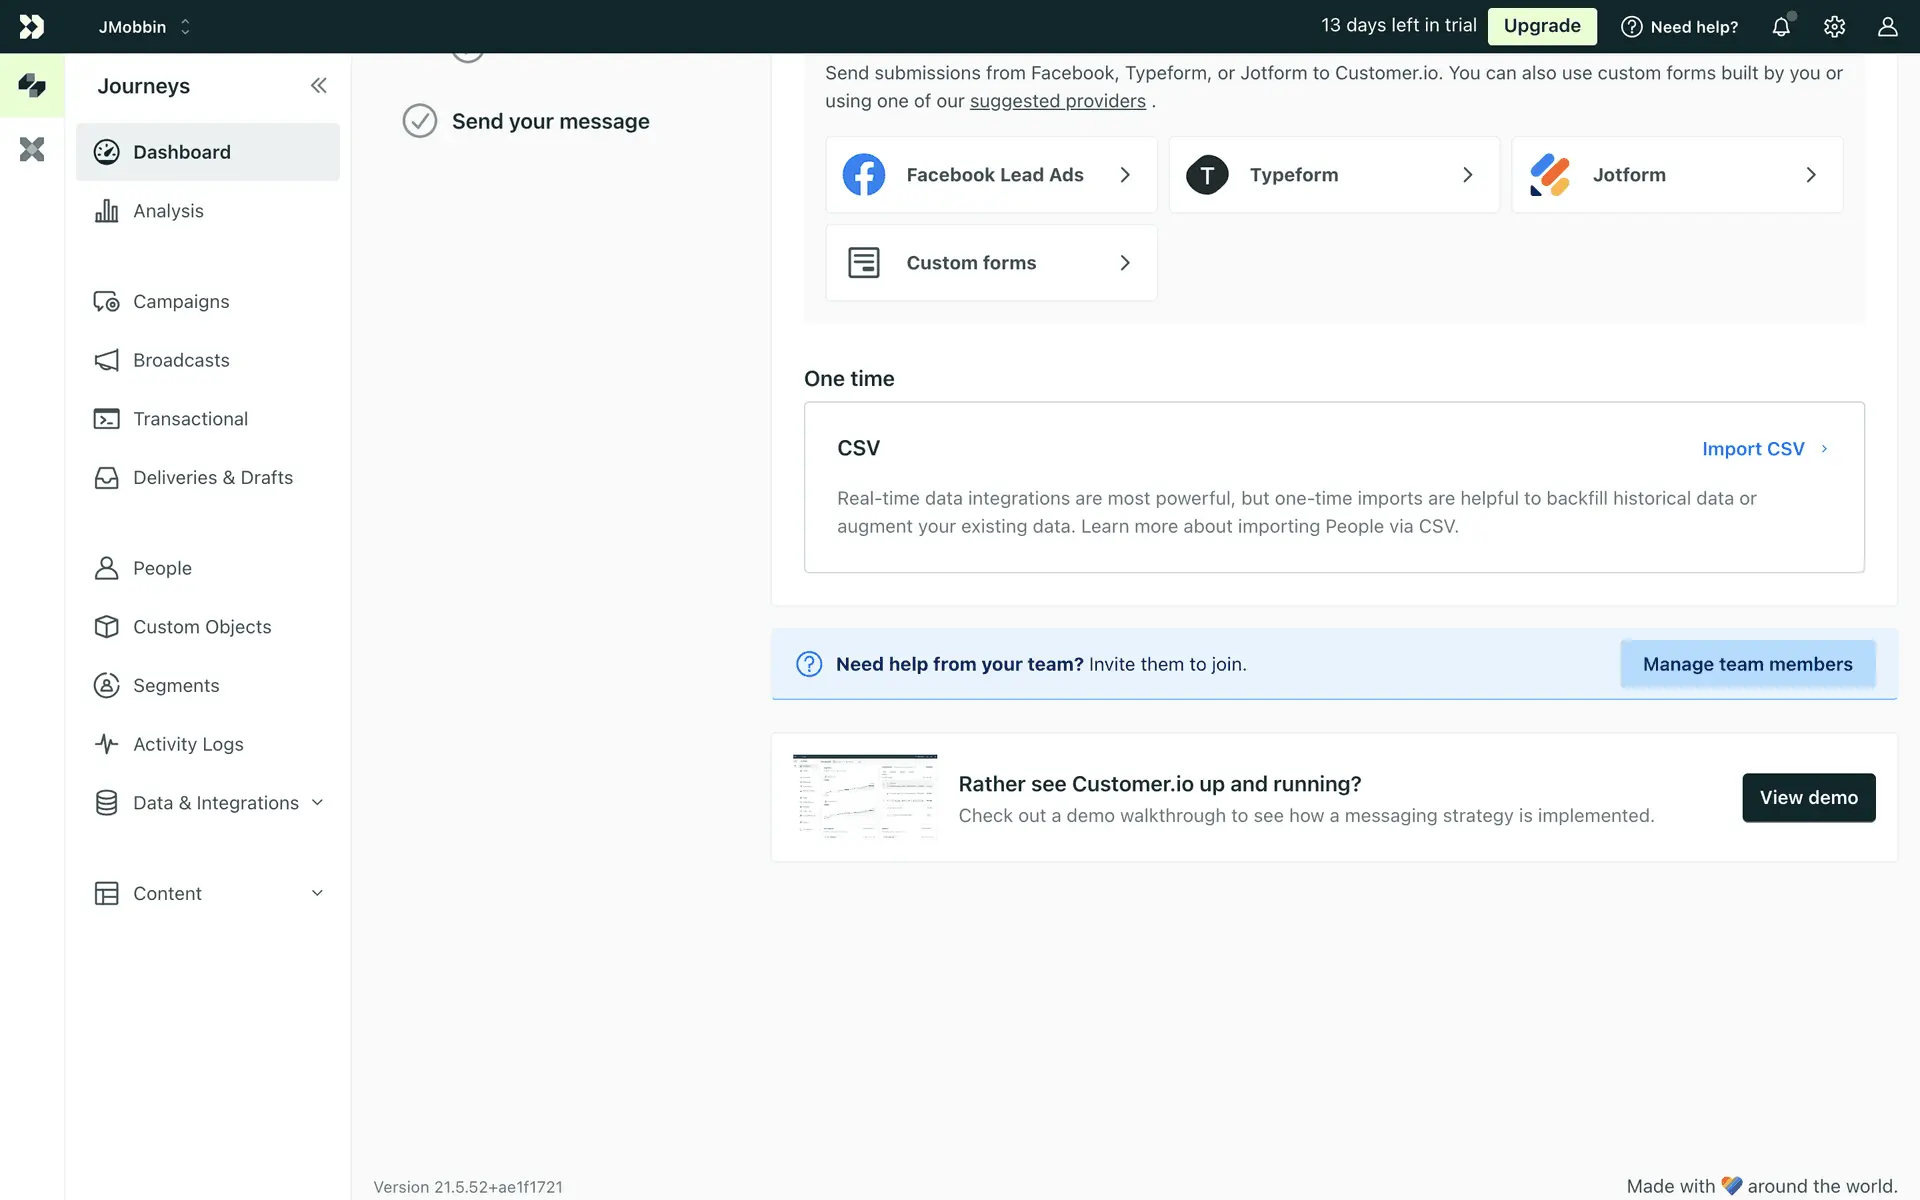Viewport: 1920px width, 1200px height.
Task: Go to Campaigns in the sidebar
Action: pyautogui.click(x=181, y=302)
